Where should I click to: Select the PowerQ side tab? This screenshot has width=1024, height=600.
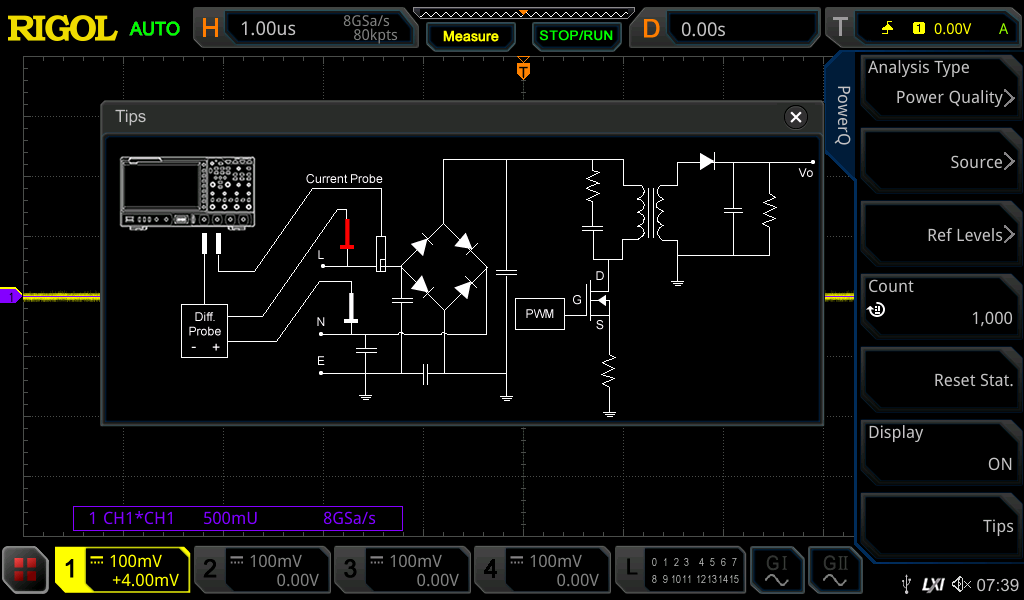click(843, 115)
